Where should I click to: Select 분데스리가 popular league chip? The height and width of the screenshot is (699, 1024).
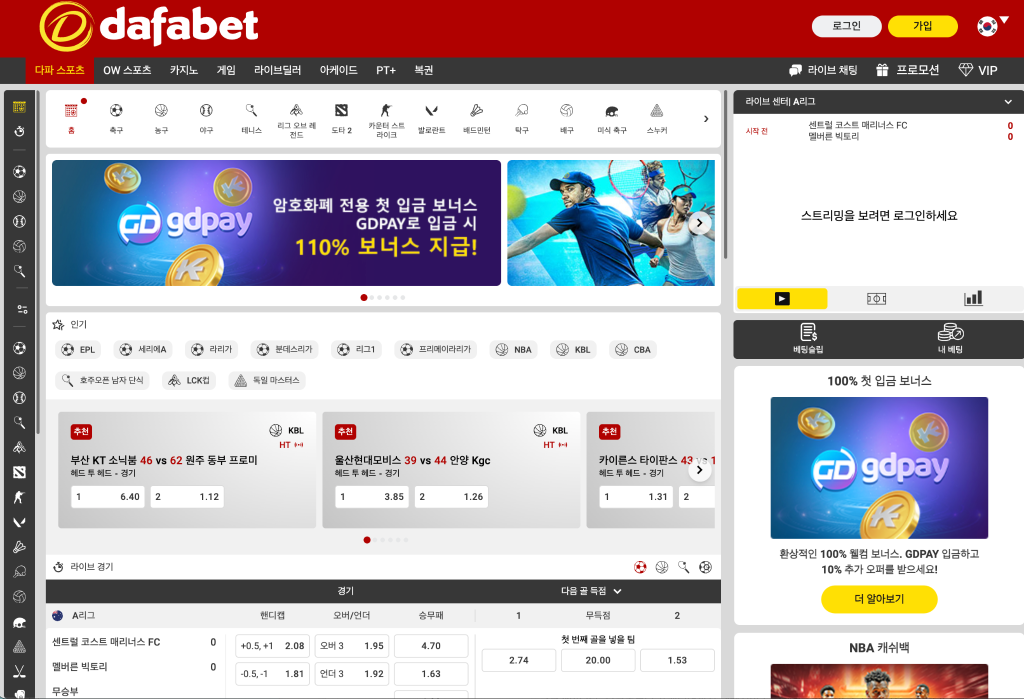284,350
